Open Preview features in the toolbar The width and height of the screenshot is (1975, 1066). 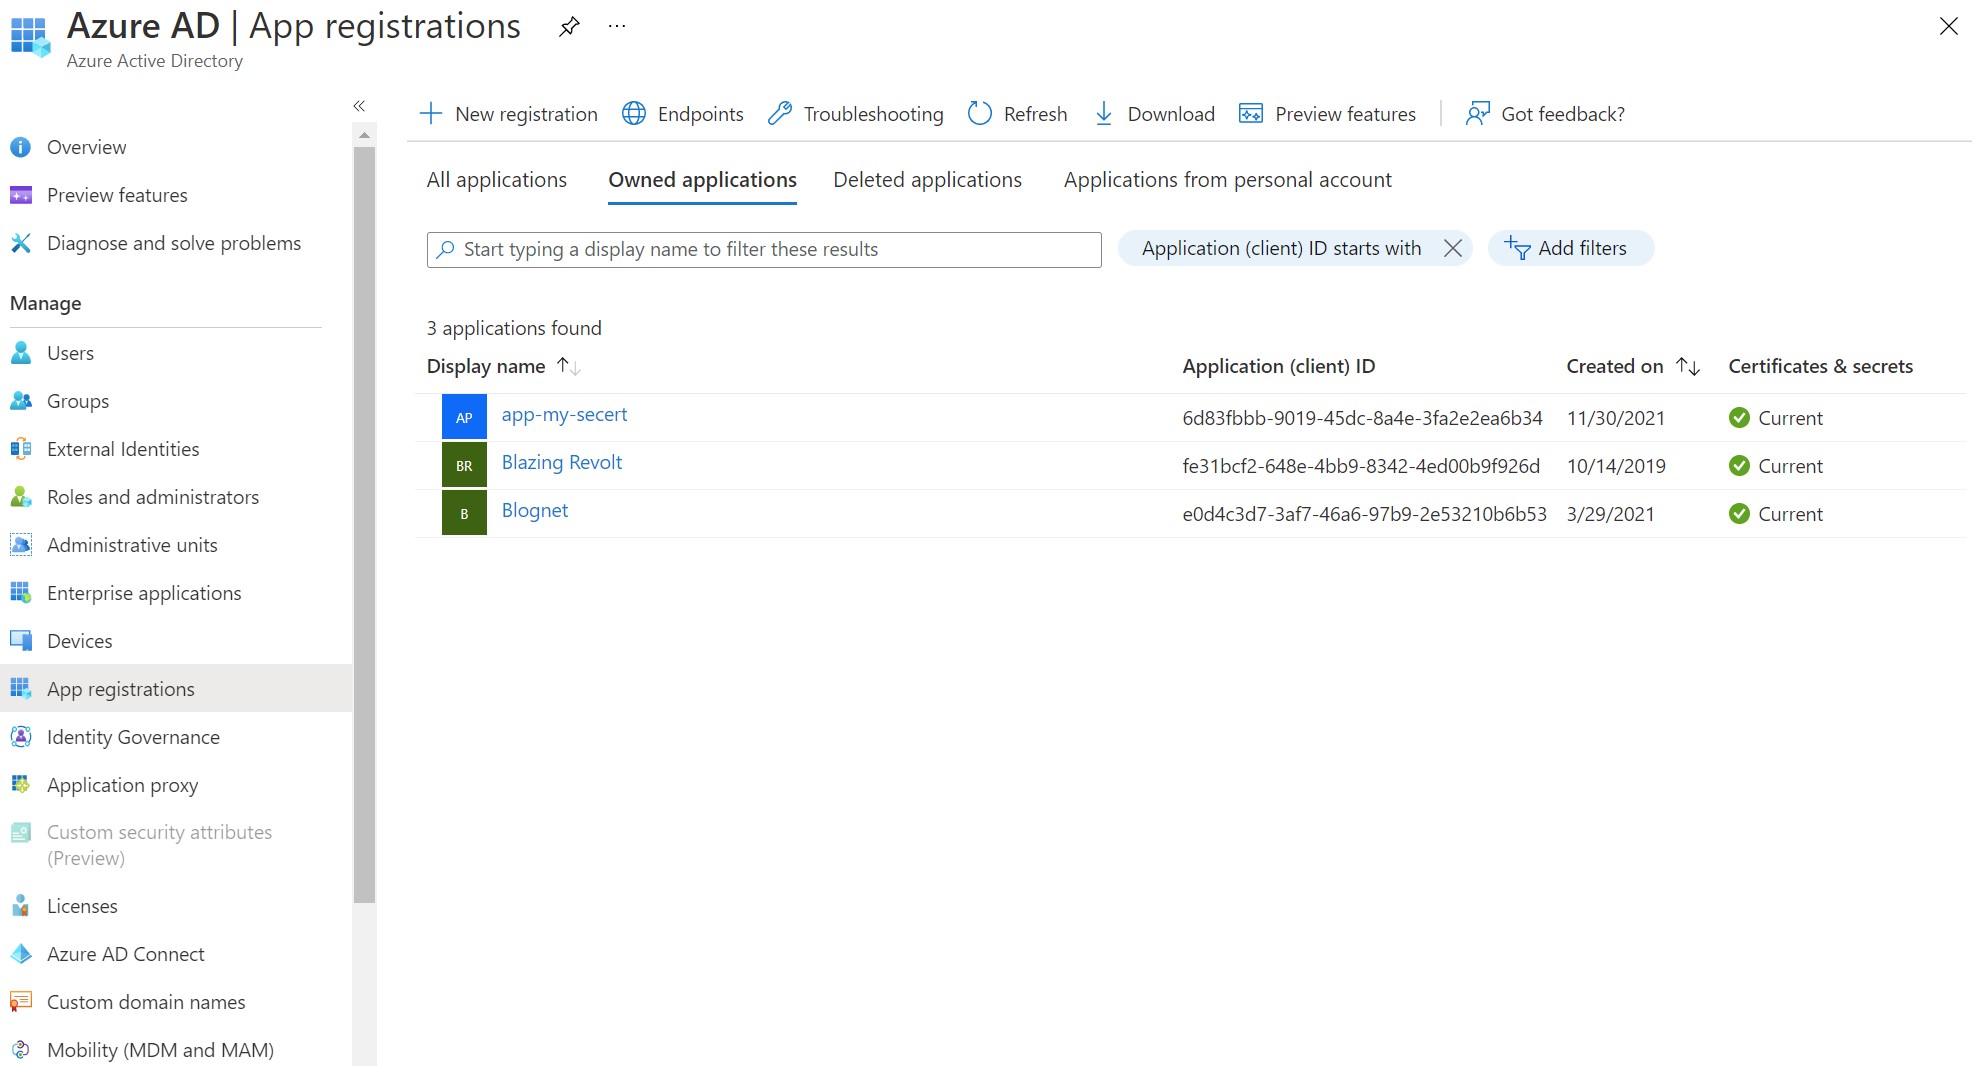1328,113
